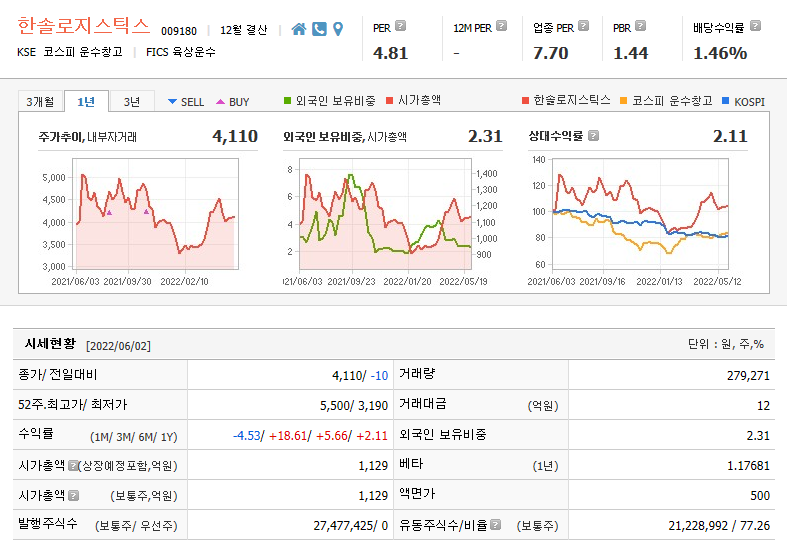The image size is (787, 550).
Task: Click the KSE 코스피 운수창고 label
Action: 70,52
